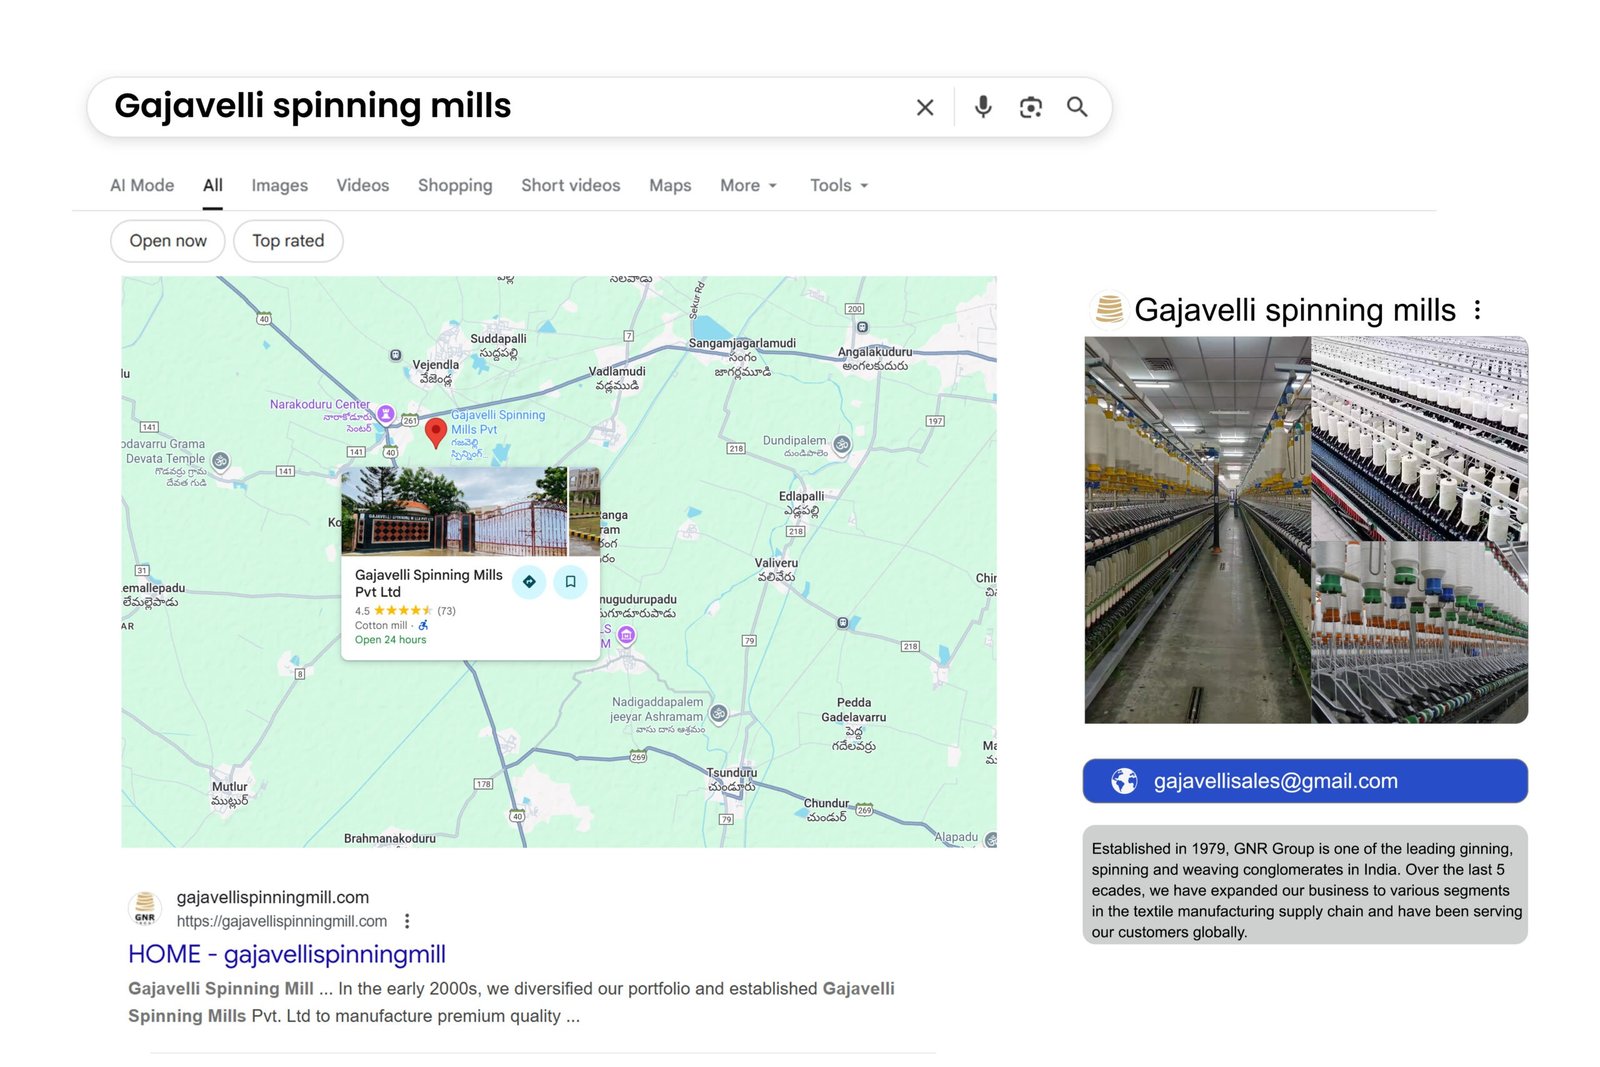Viewport: 1600px width, 1067px height.
Task: Click the GNR favicon next to the result
Action: (x=144, y=910)
